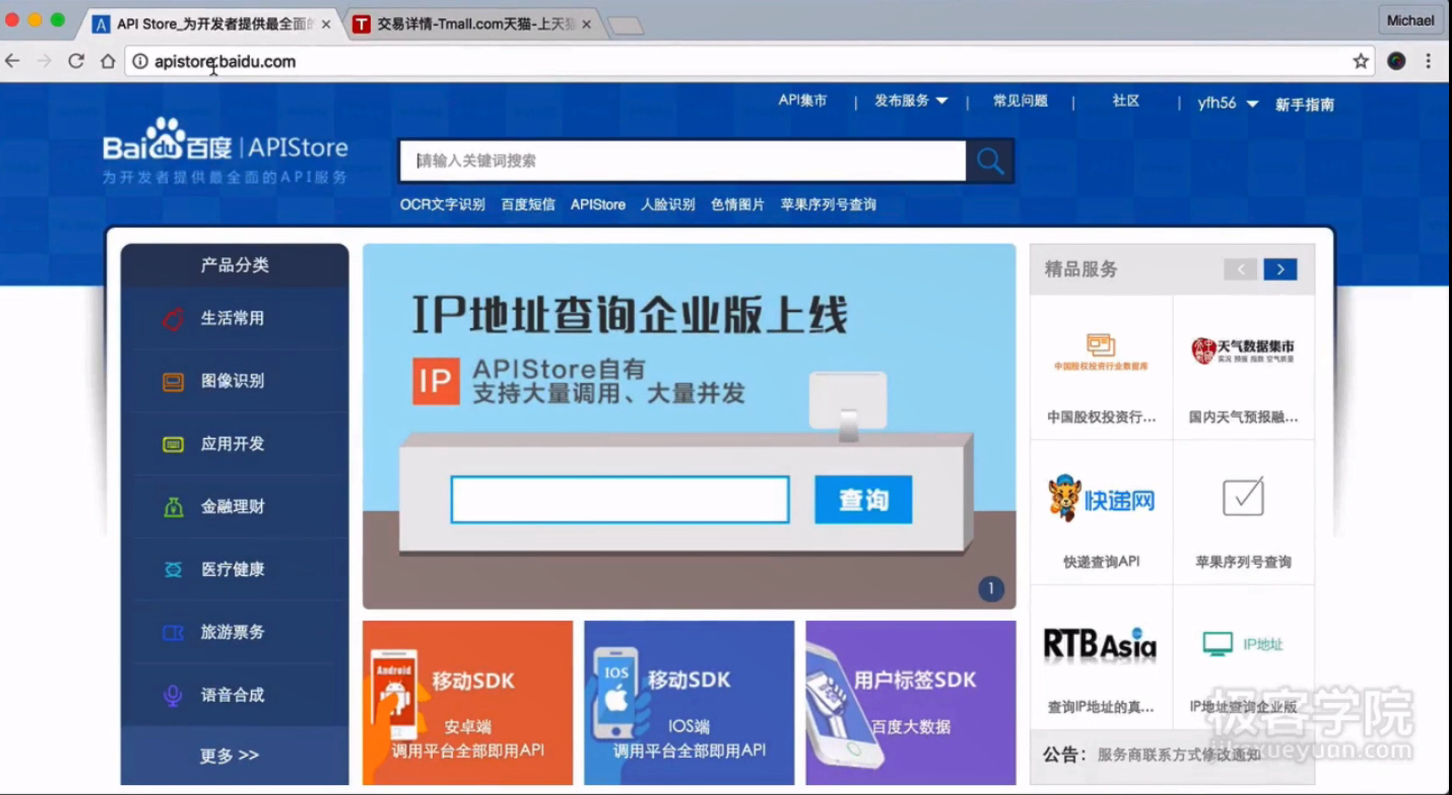The height and width of the screenshot is (795, 1452).
Task: Expand 更多 >> categories
Action: coord(230,755)
